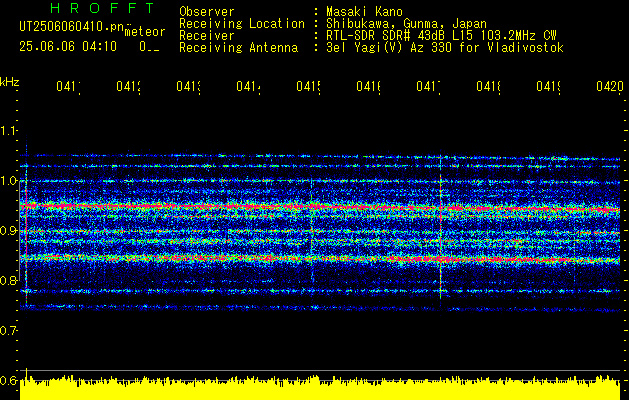Click the HROFFT title text
This screenshot has width=629, height=400.
click(103, 8)
